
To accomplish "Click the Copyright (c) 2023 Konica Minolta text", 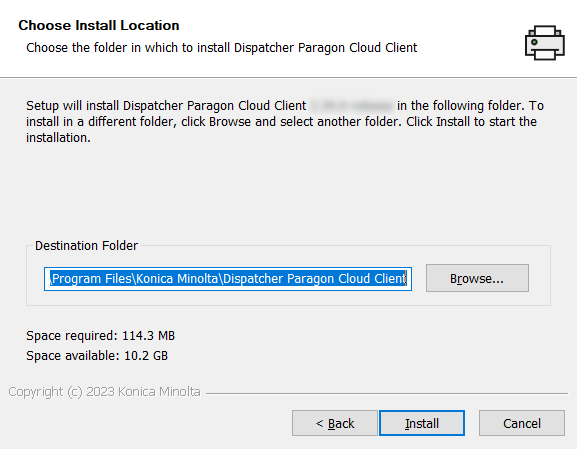I will 105,392.
